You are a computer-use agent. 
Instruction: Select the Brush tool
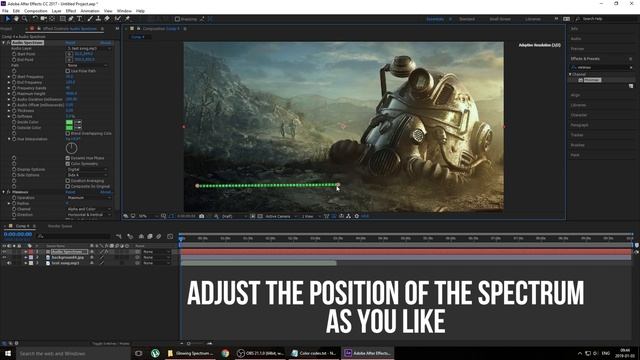click(x=90, y=19)
